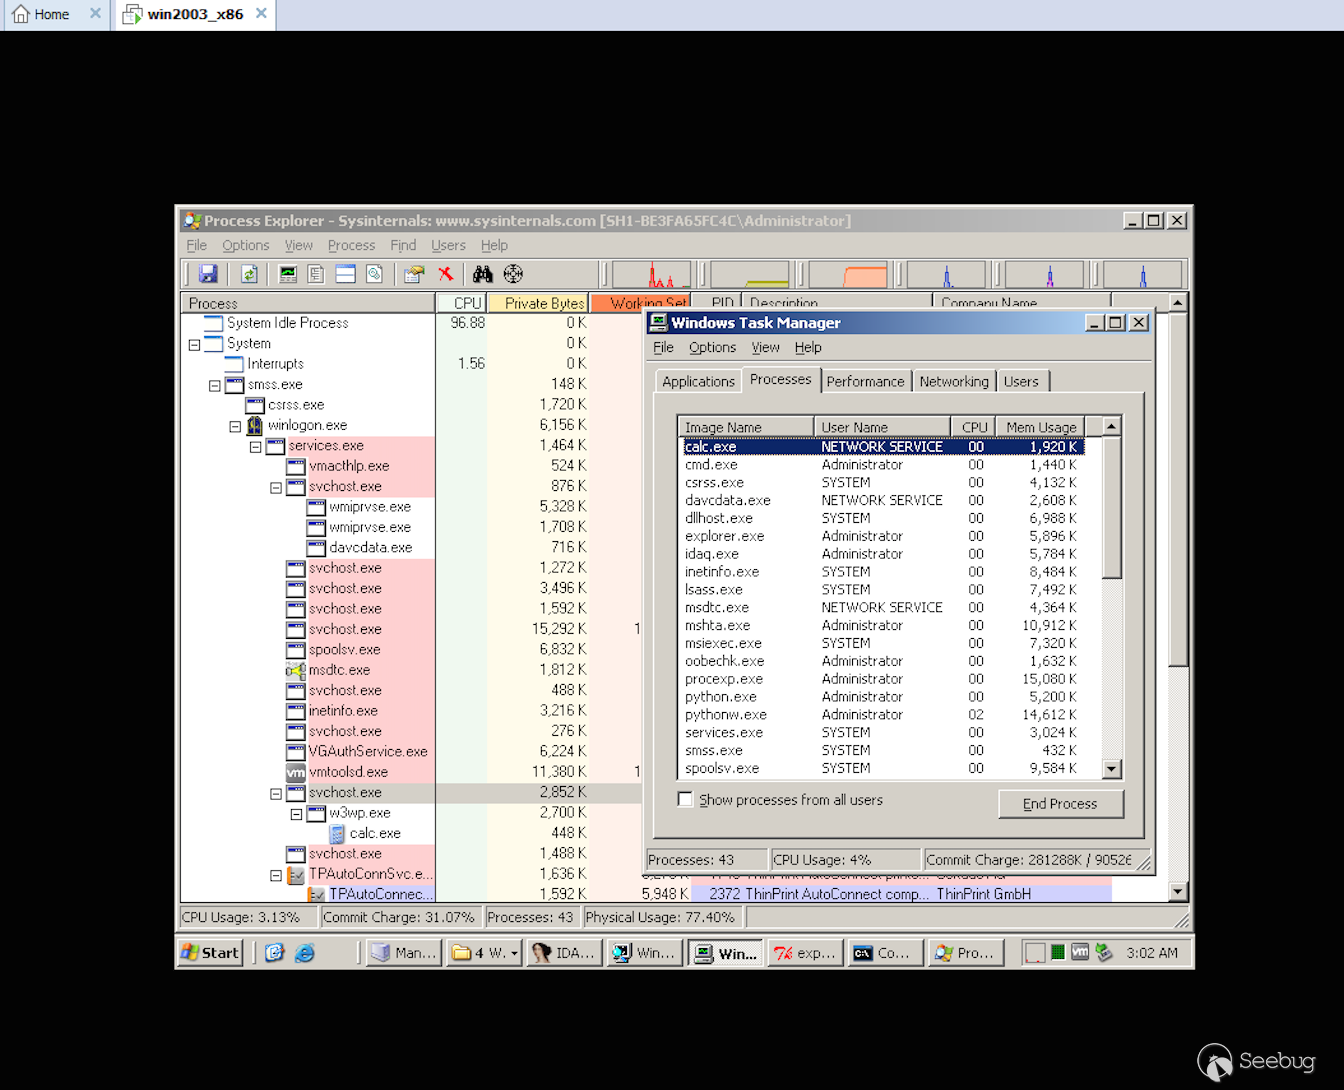Open System Information graph icon

[x=288, y=274]
